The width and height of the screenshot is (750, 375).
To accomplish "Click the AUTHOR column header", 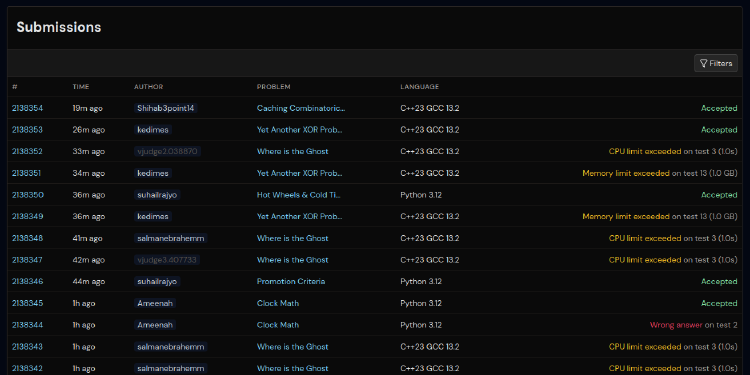I will 148,87.
